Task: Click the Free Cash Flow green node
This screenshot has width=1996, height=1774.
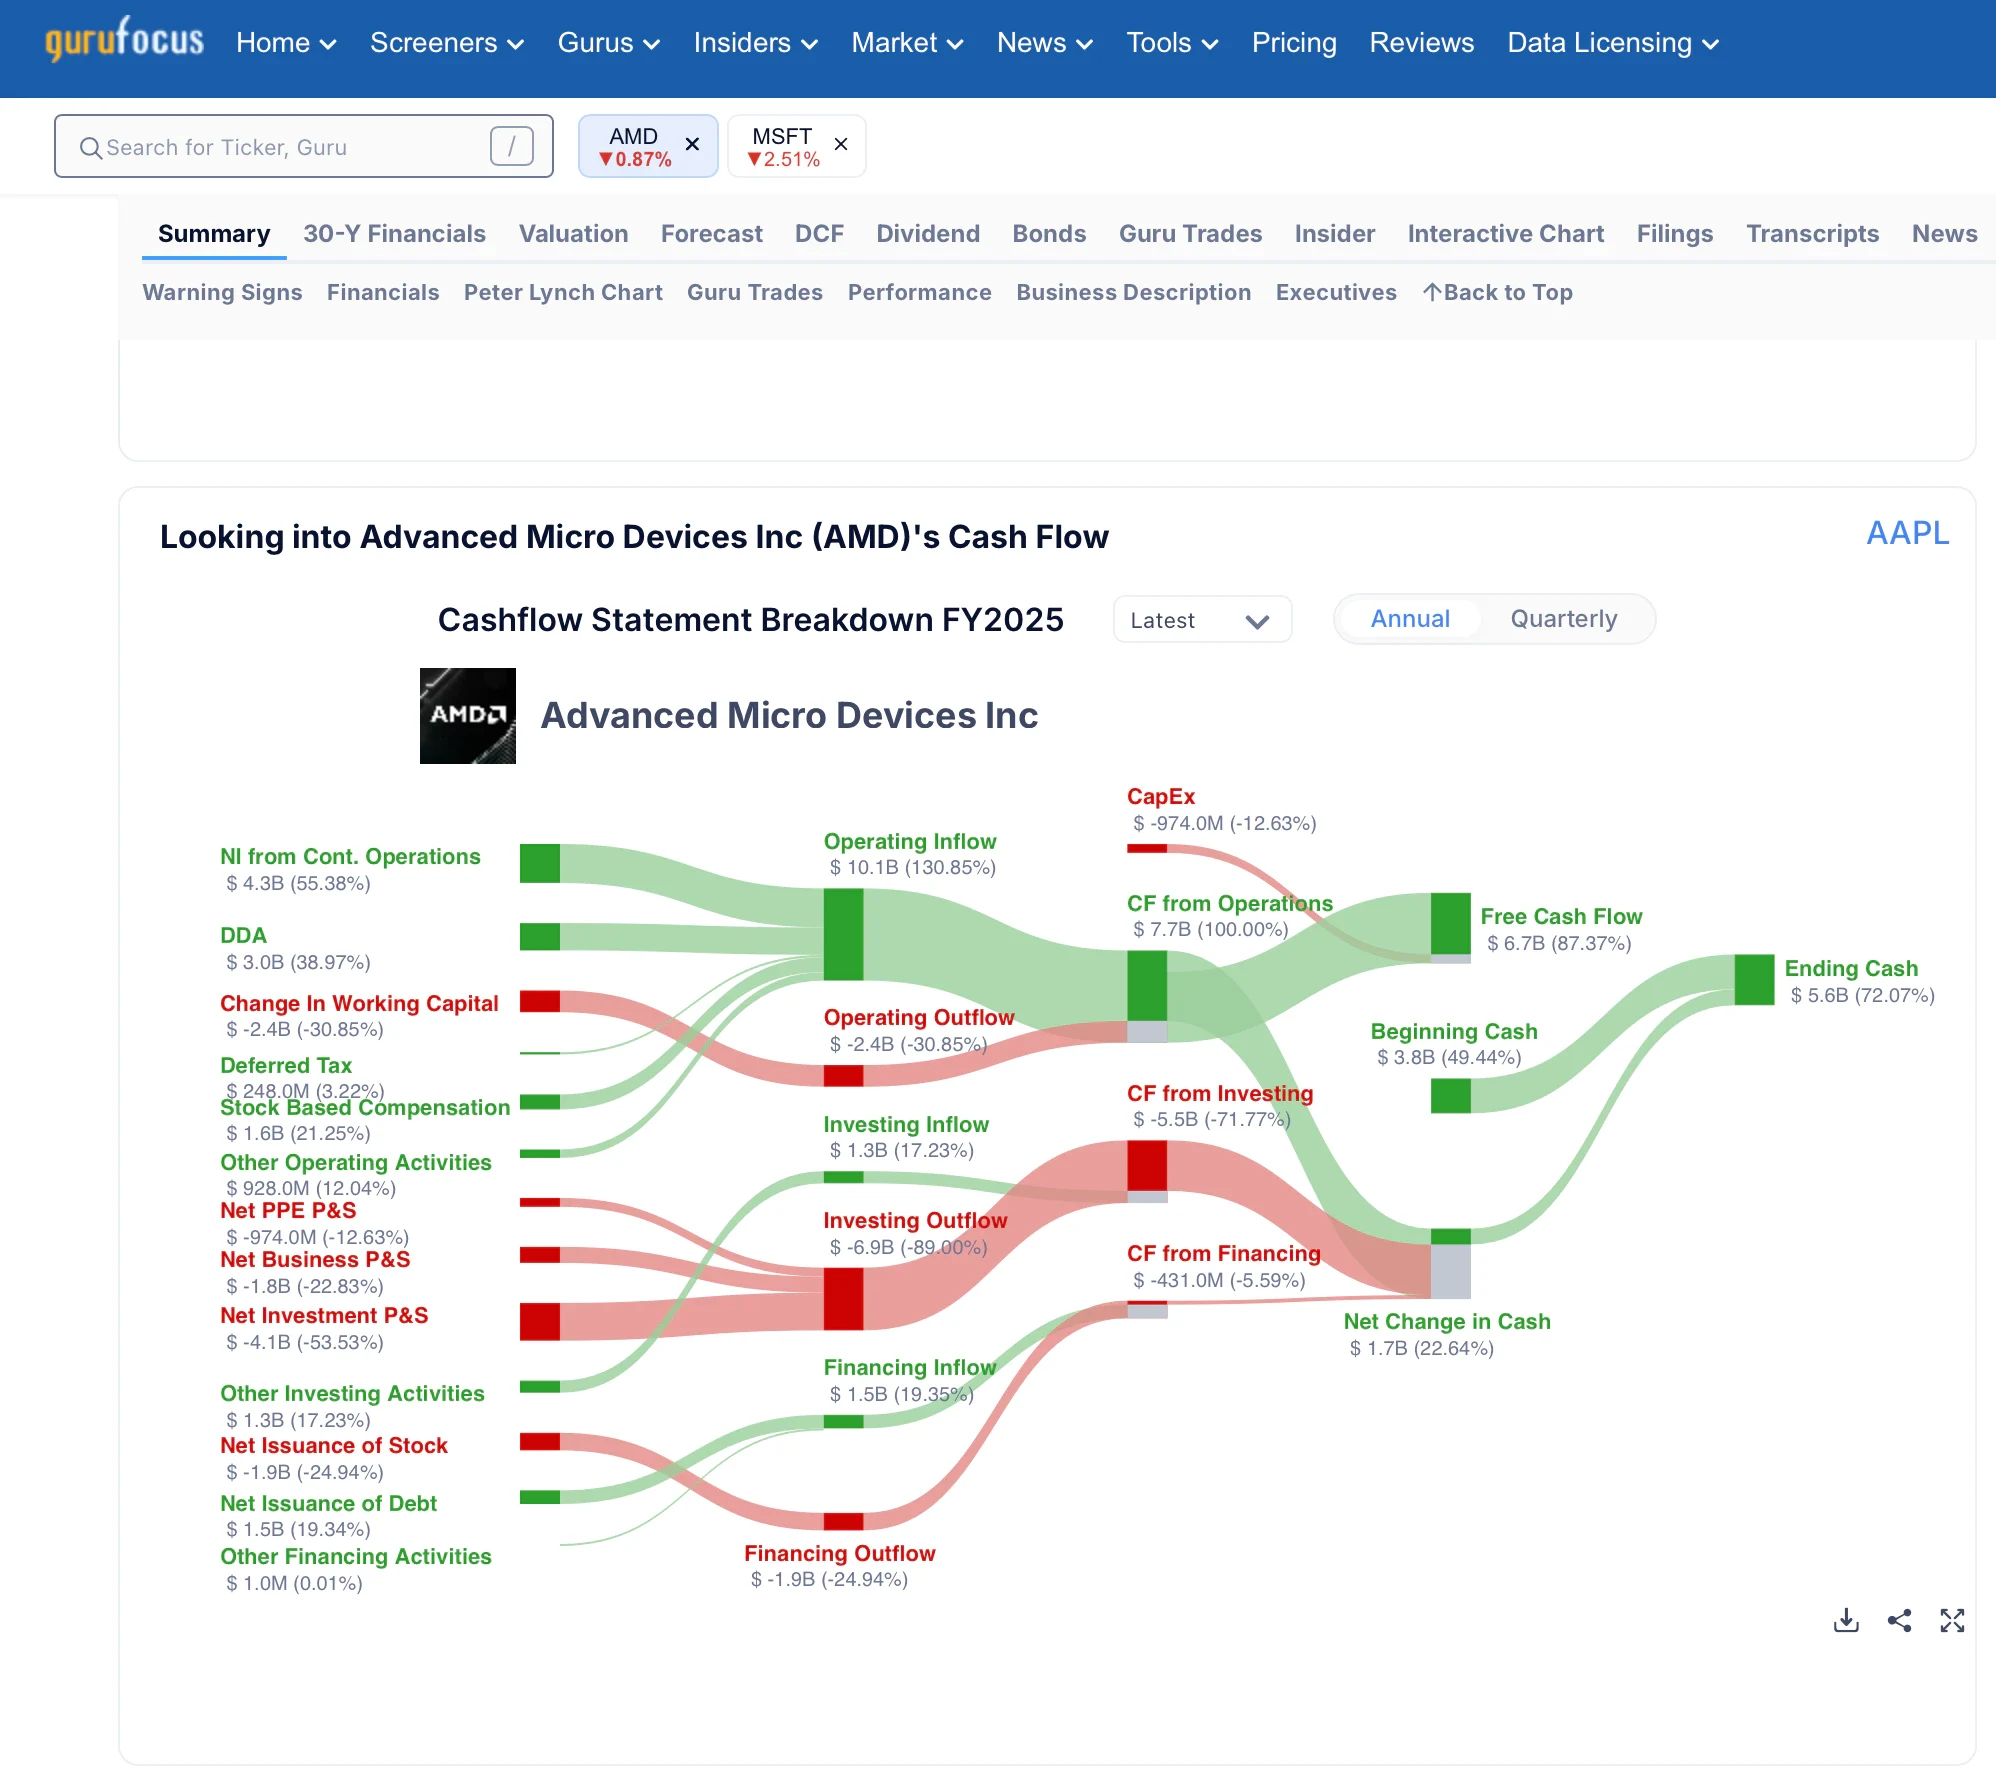Action: [1450, 924]
